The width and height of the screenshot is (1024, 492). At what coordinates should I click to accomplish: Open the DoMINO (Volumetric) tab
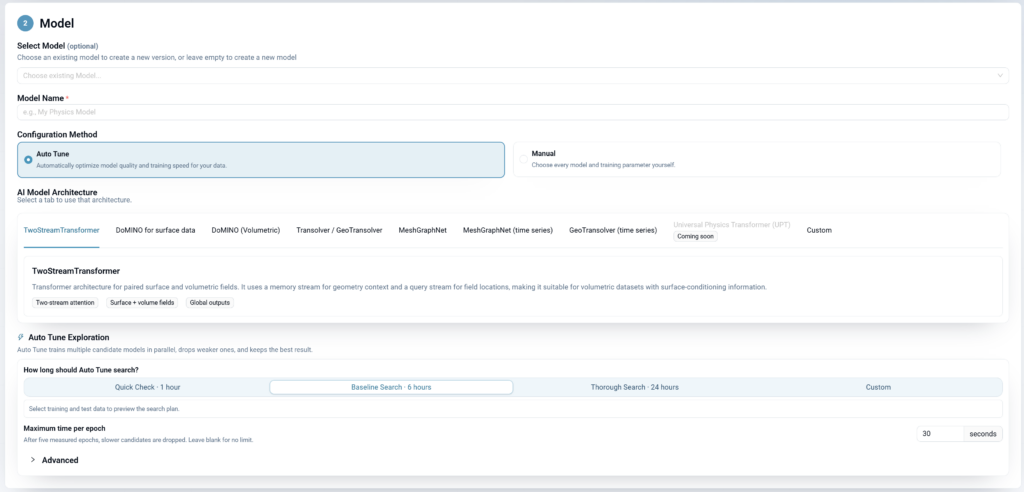pos(246,230)
